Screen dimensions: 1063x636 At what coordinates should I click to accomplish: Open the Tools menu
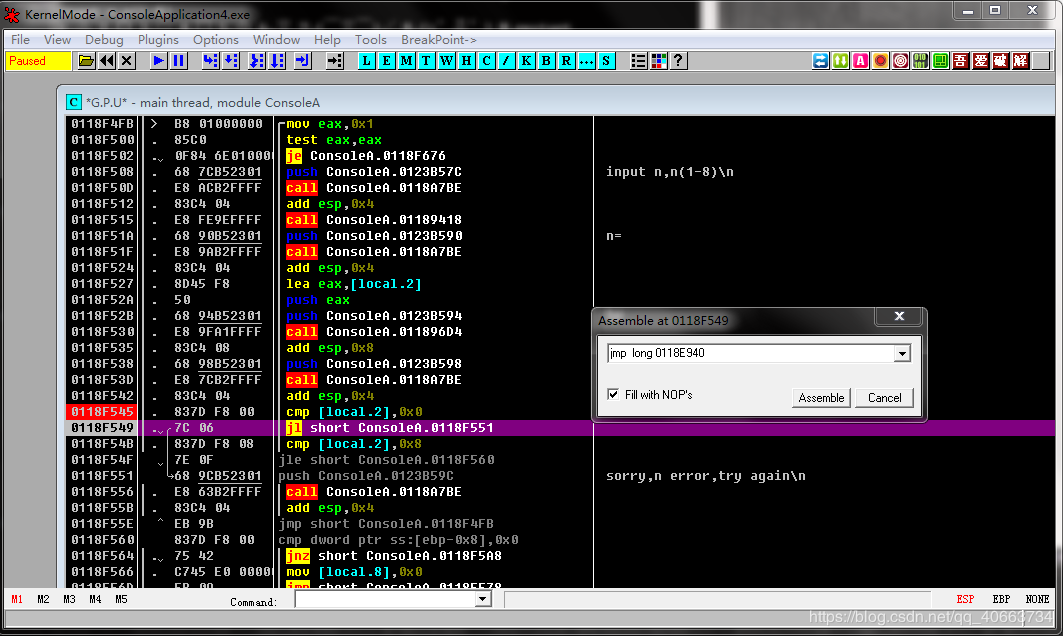(x=371, y=40)
